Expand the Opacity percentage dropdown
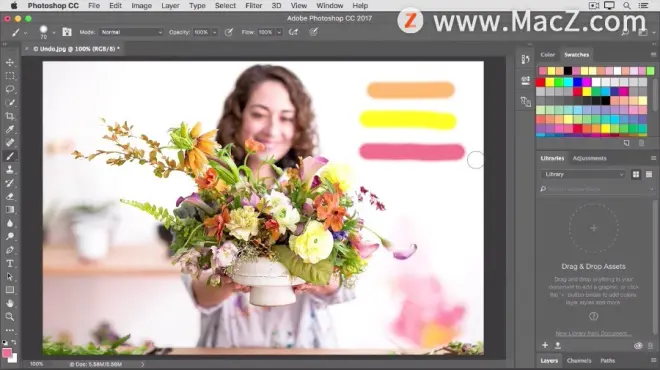Screen dimensions: 660x370 [x=214, y=32]
